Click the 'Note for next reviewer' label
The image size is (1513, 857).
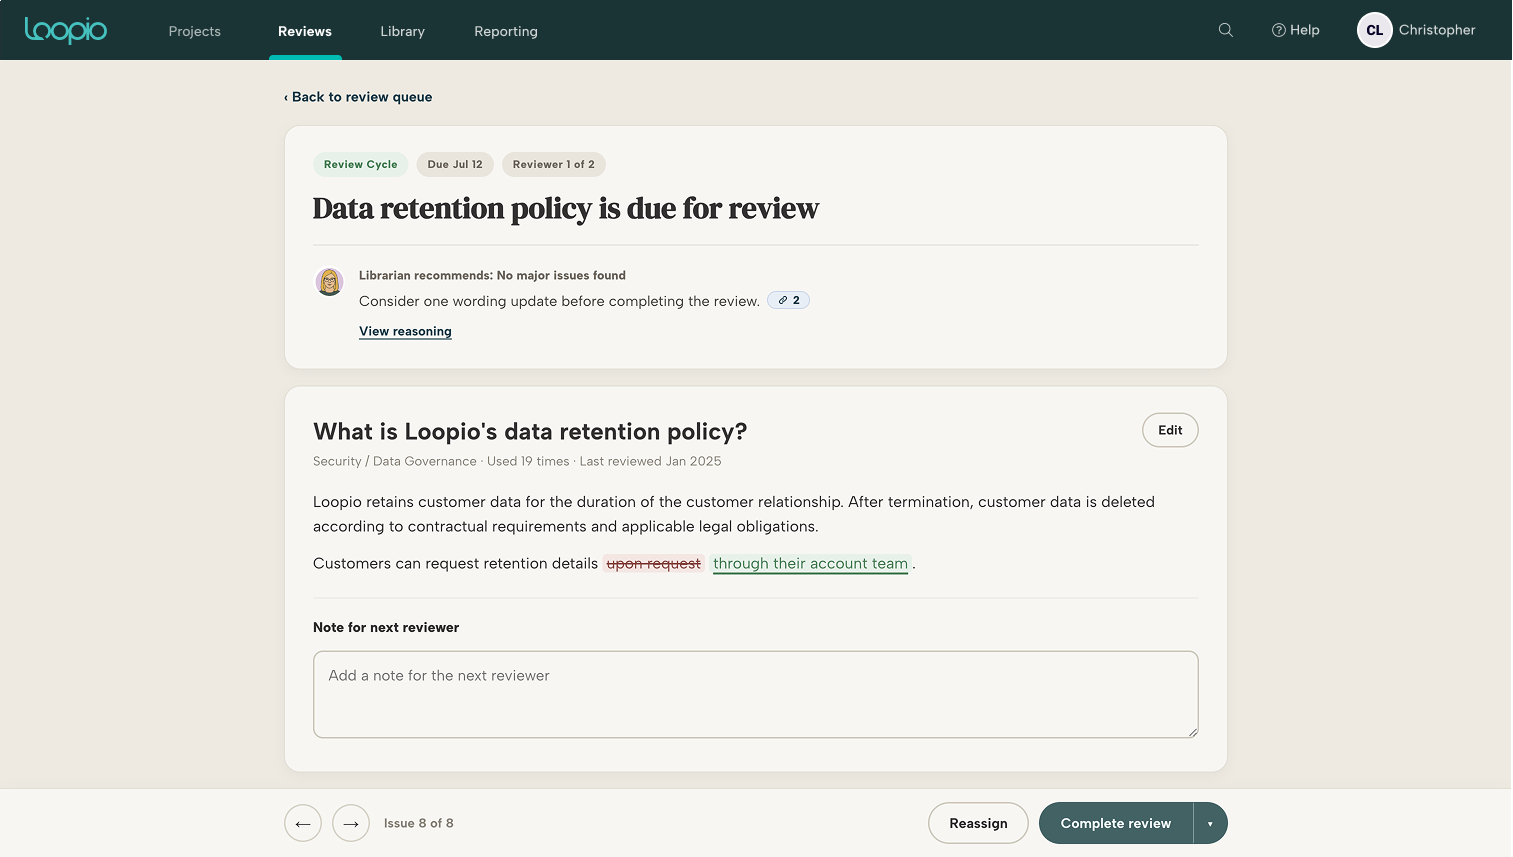pyautogui.click(x=386, y=627)
